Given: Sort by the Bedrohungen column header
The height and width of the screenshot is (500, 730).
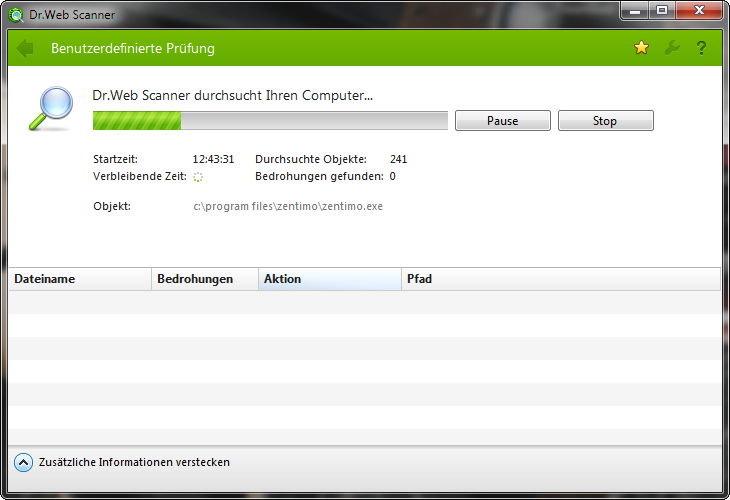Looking at the screenshot, I should click(x=205, y=279).
